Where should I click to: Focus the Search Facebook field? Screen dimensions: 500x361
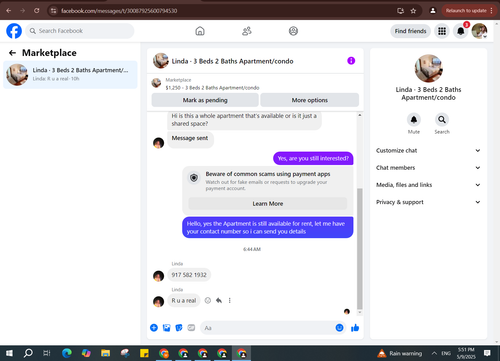click(x=80, y=31)
